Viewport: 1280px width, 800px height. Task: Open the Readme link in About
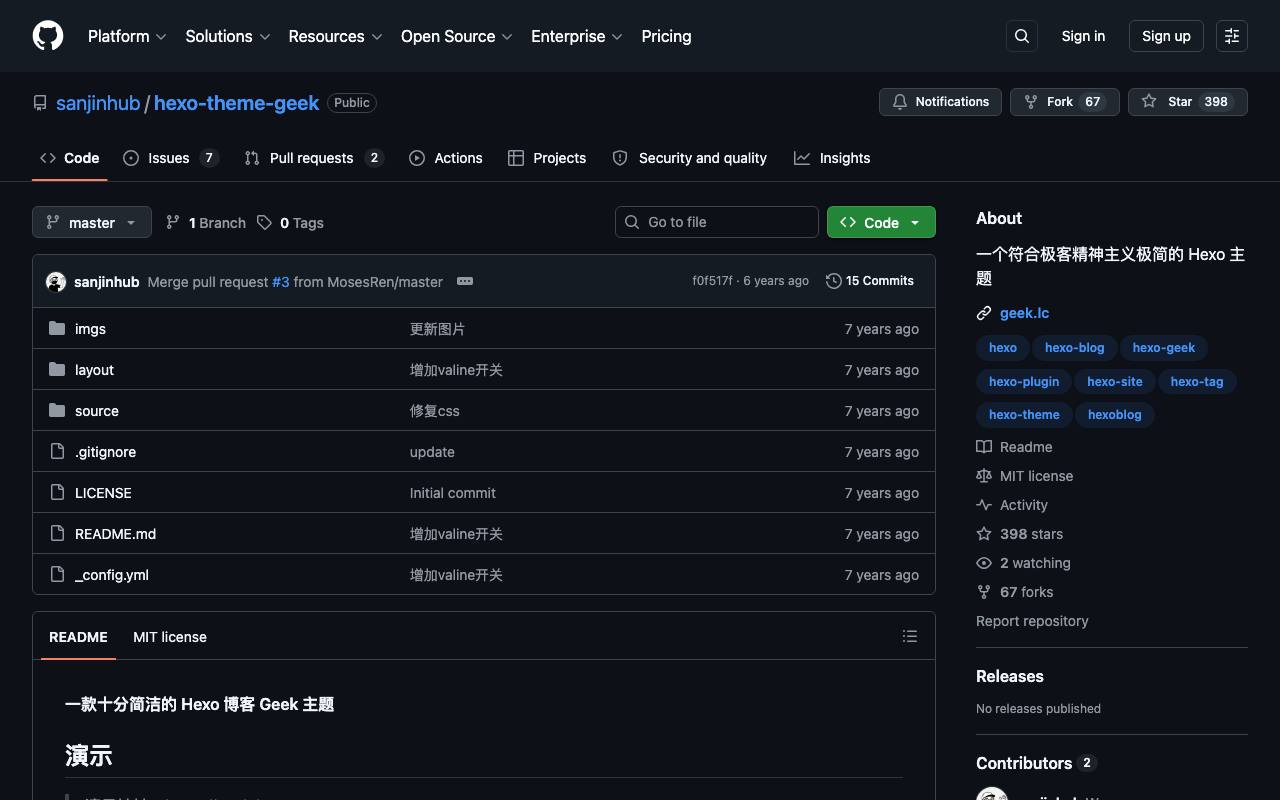coord(1014,447)
